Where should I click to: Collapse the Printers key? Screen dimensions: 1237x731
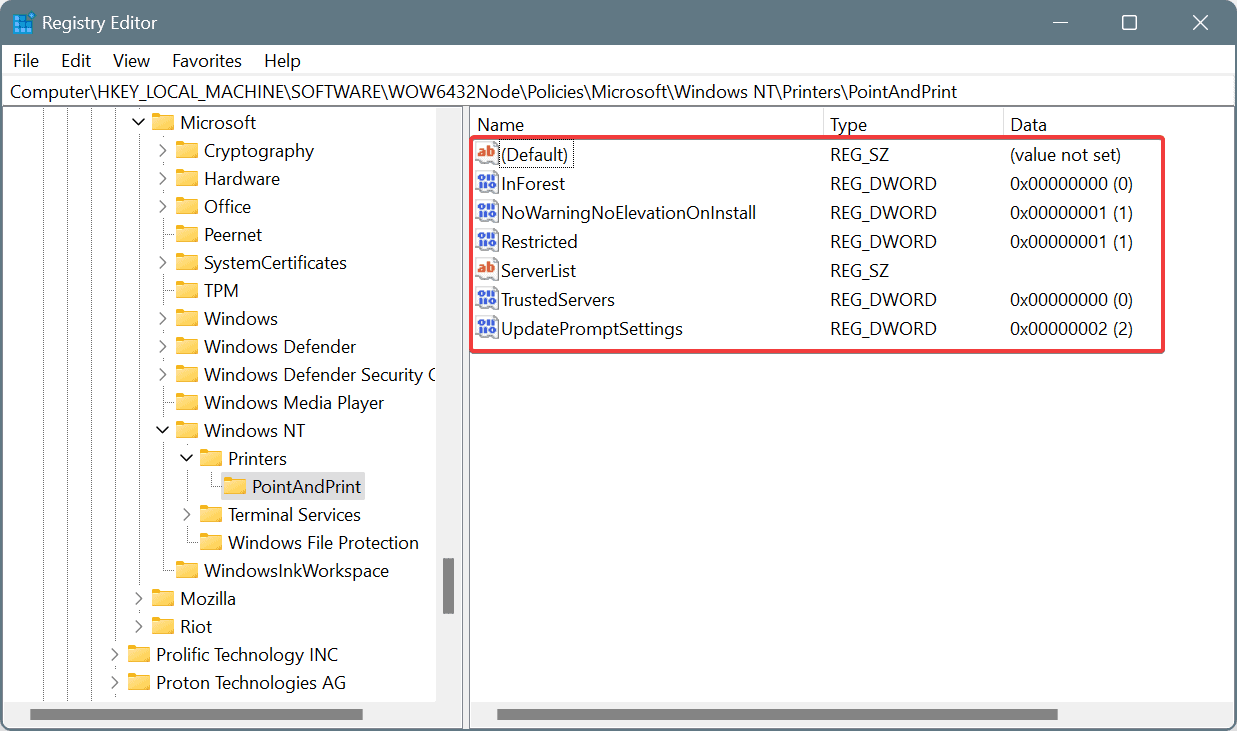coord(186,458)
